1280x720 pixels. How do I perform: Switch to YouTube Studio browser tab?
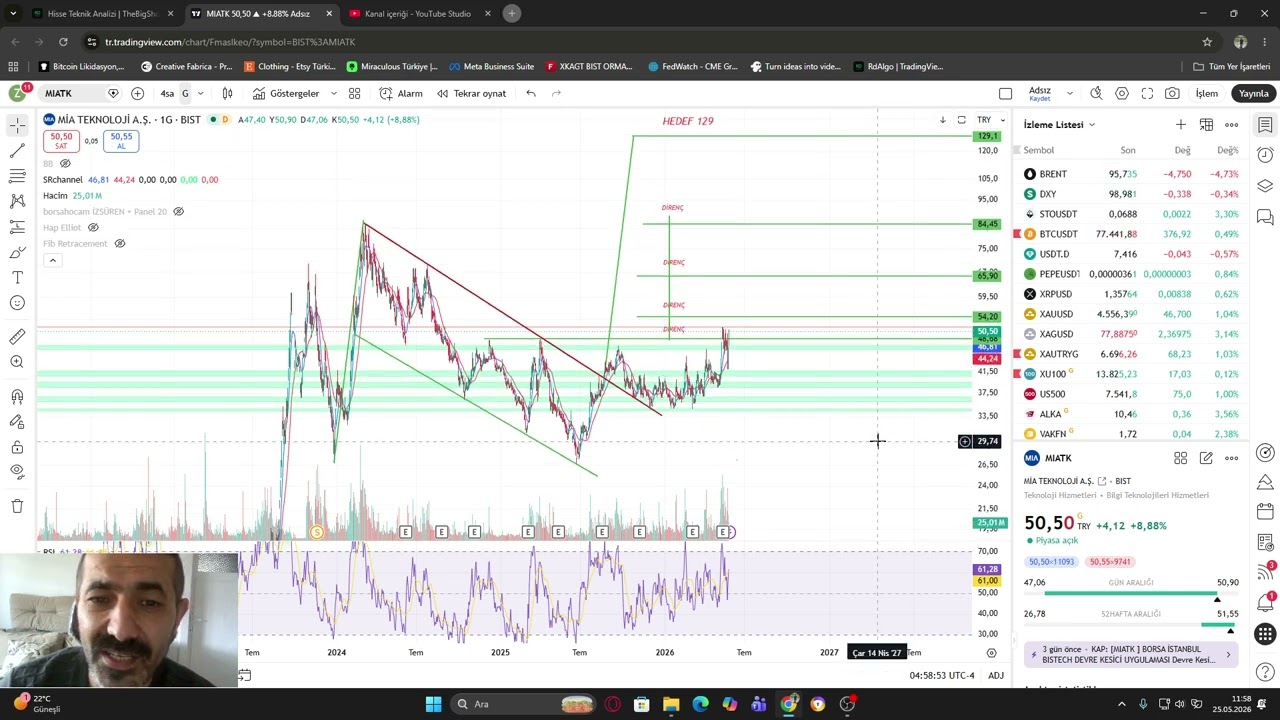(x=417, y=14)
